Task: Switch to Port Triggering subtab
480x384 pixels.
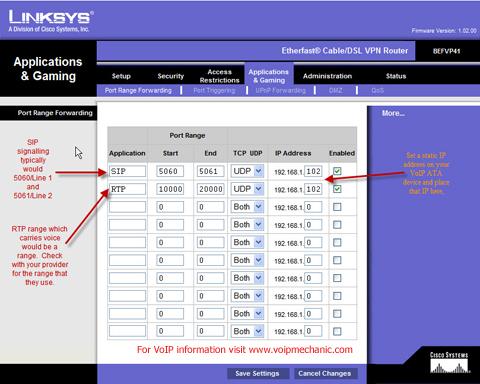Action: 214,91
